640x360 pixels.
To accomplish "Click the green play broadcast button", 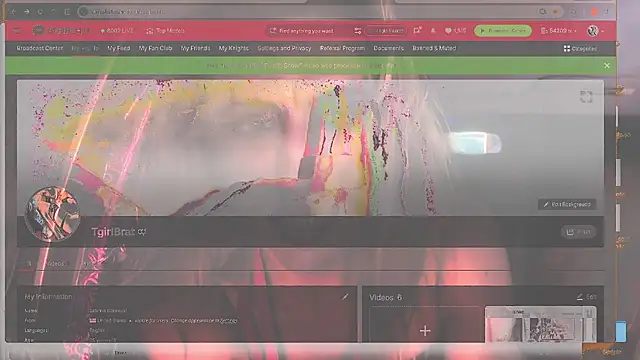I will pos(503,31).
